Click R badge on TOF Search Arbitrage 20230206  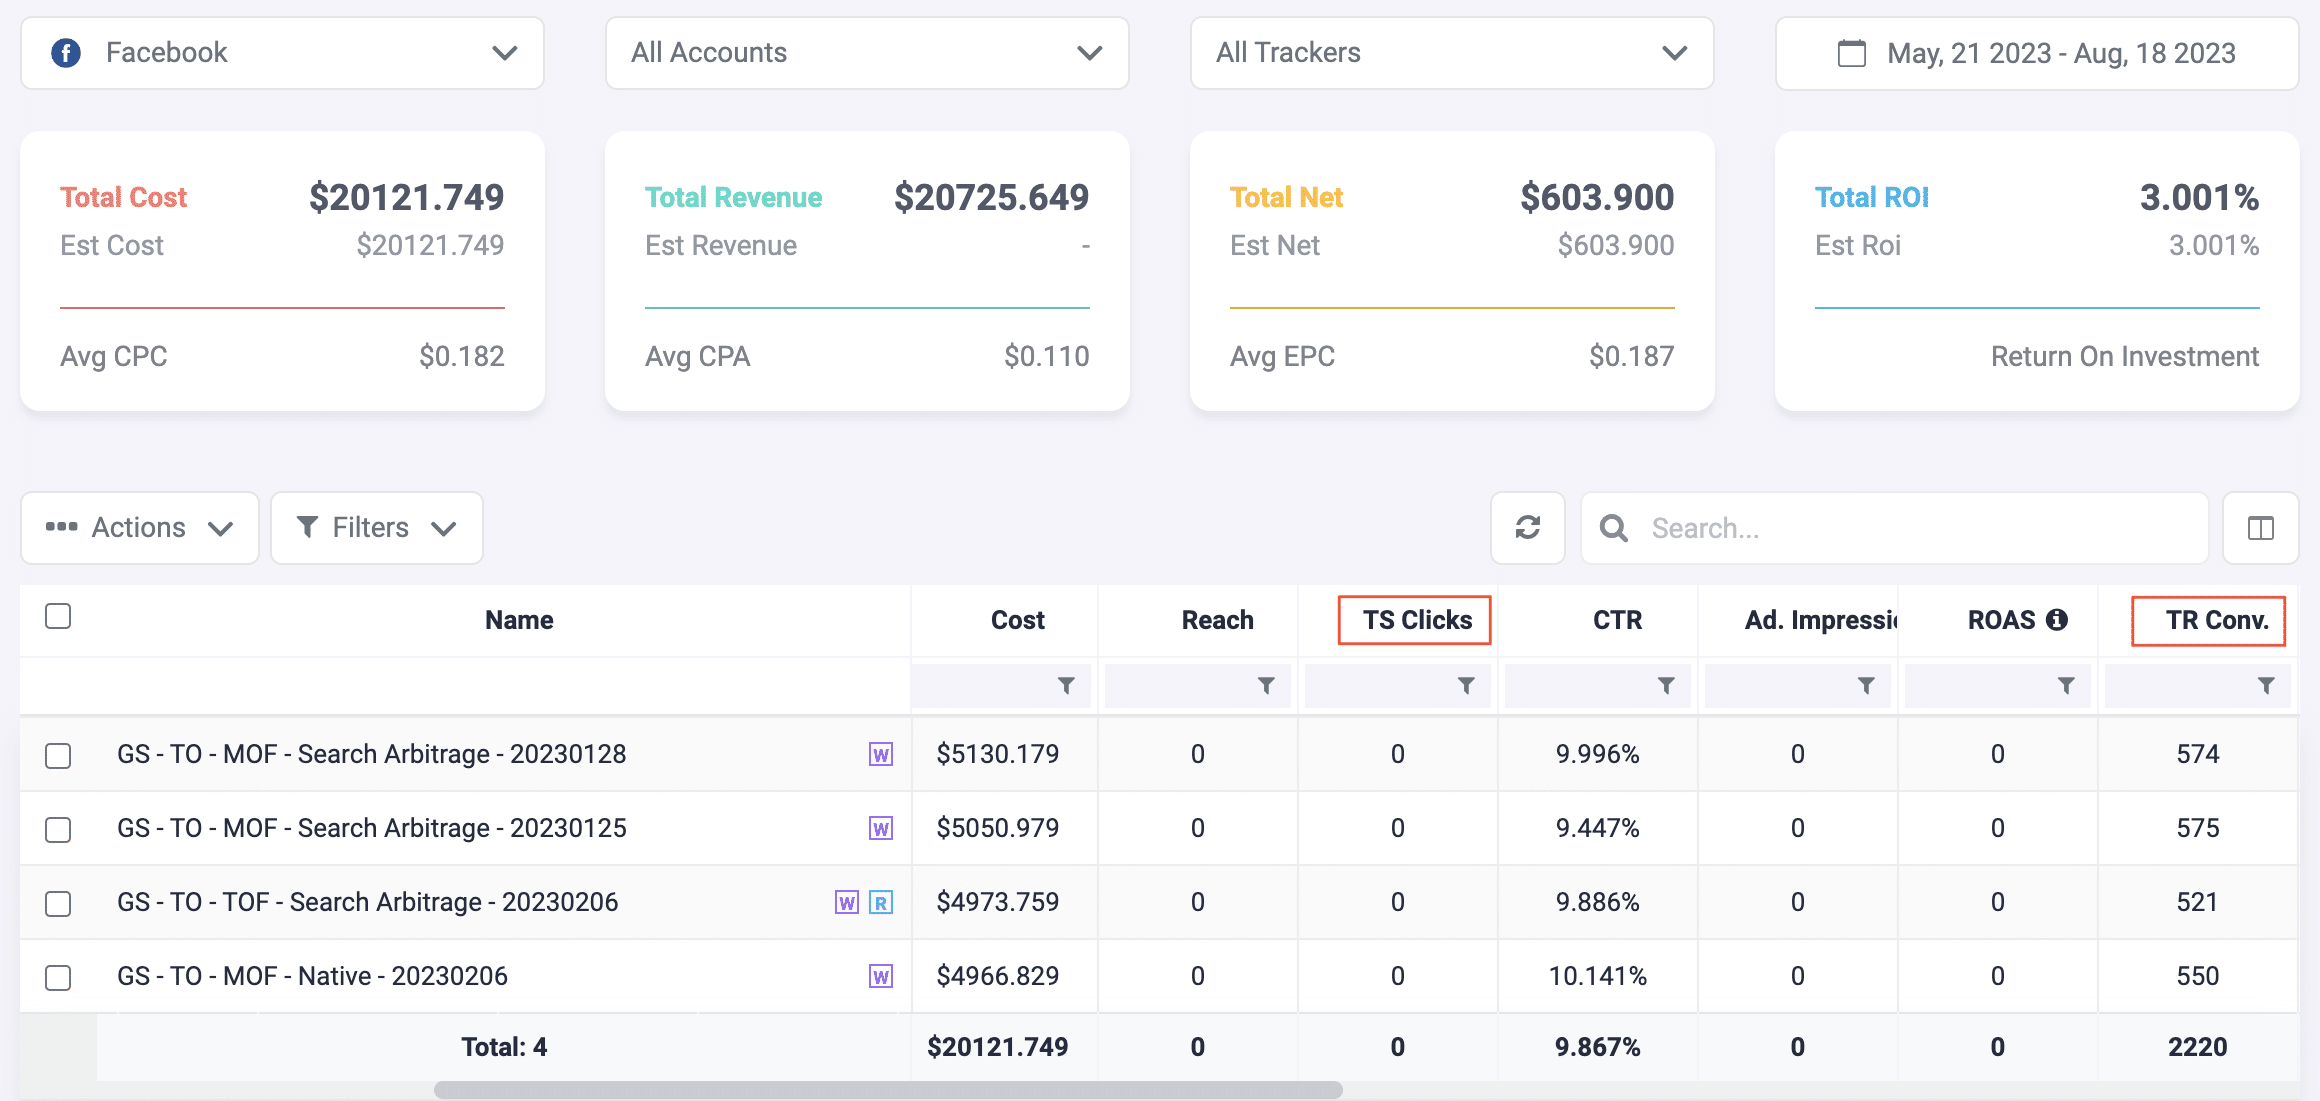coord(880,903)
